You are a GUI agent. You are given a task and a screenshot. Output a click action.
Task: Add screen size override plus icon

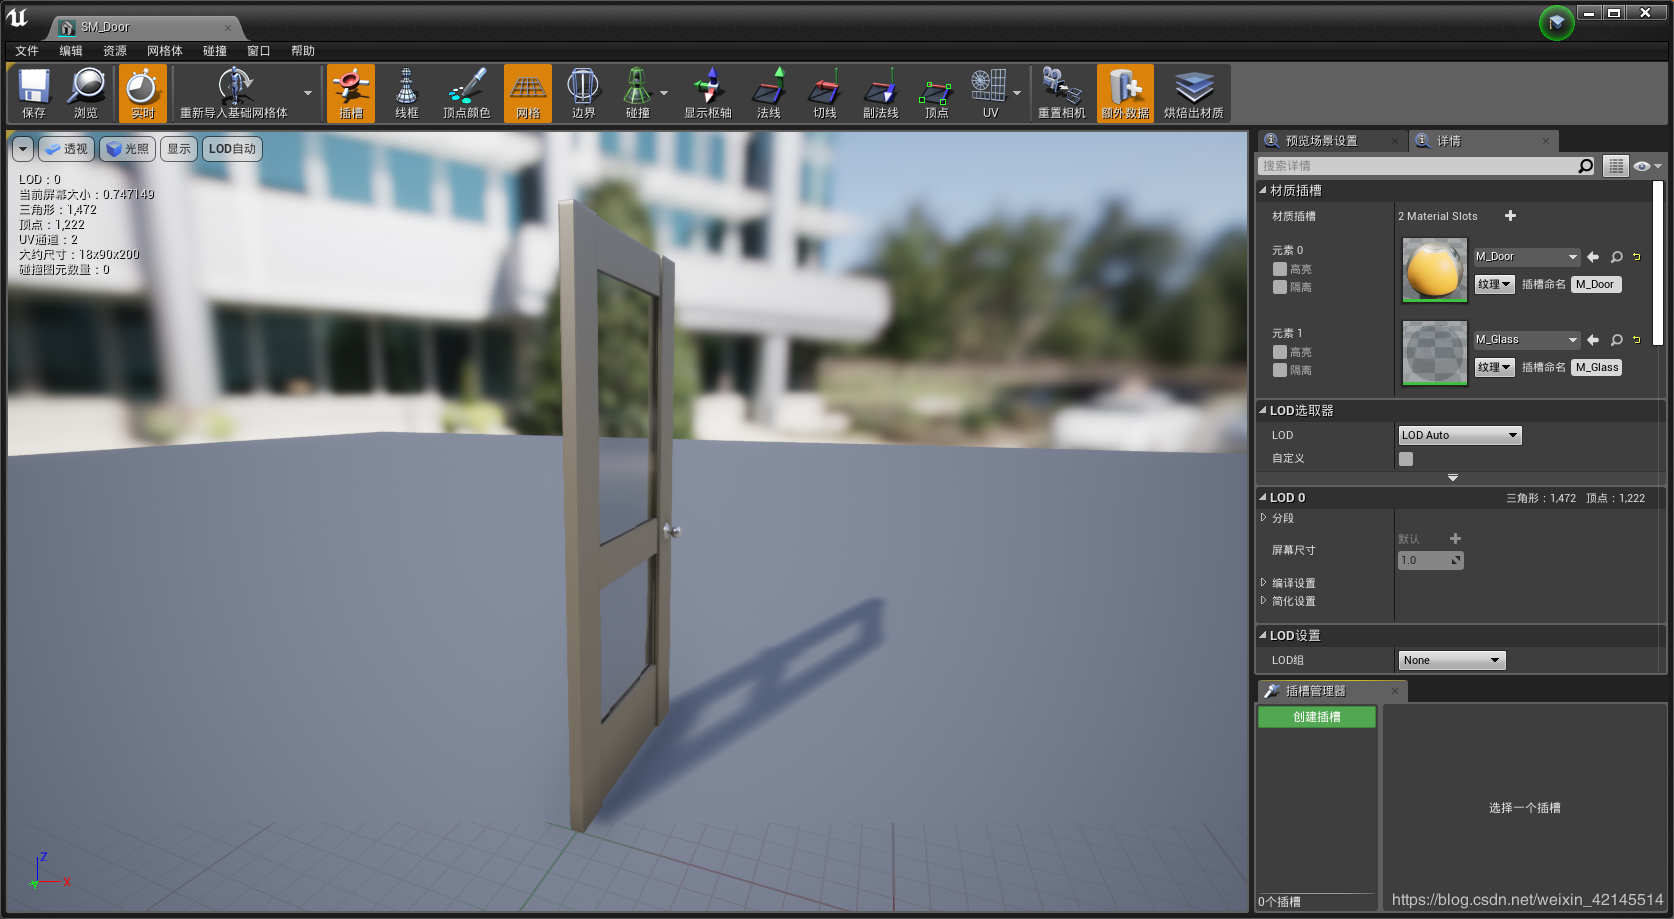point(1455,539)
